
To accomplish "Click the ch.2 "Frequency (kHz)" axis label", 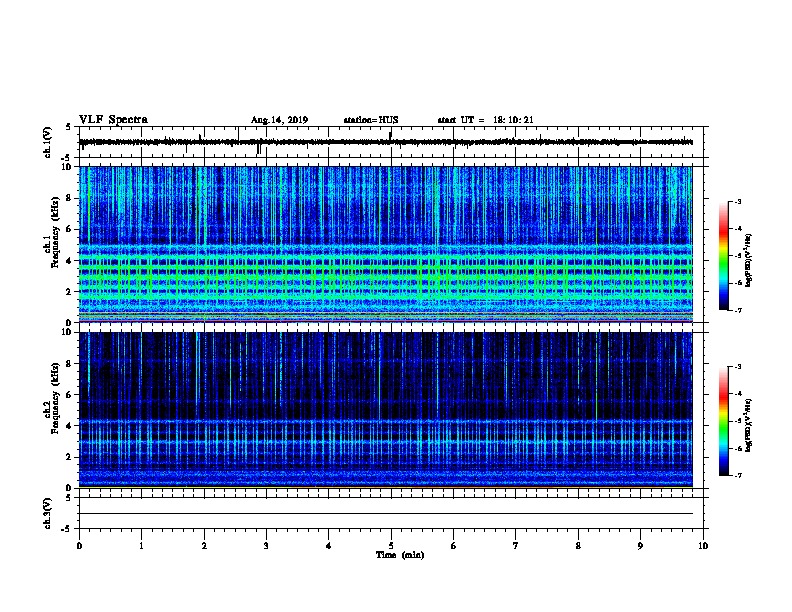I will (56, 398).
